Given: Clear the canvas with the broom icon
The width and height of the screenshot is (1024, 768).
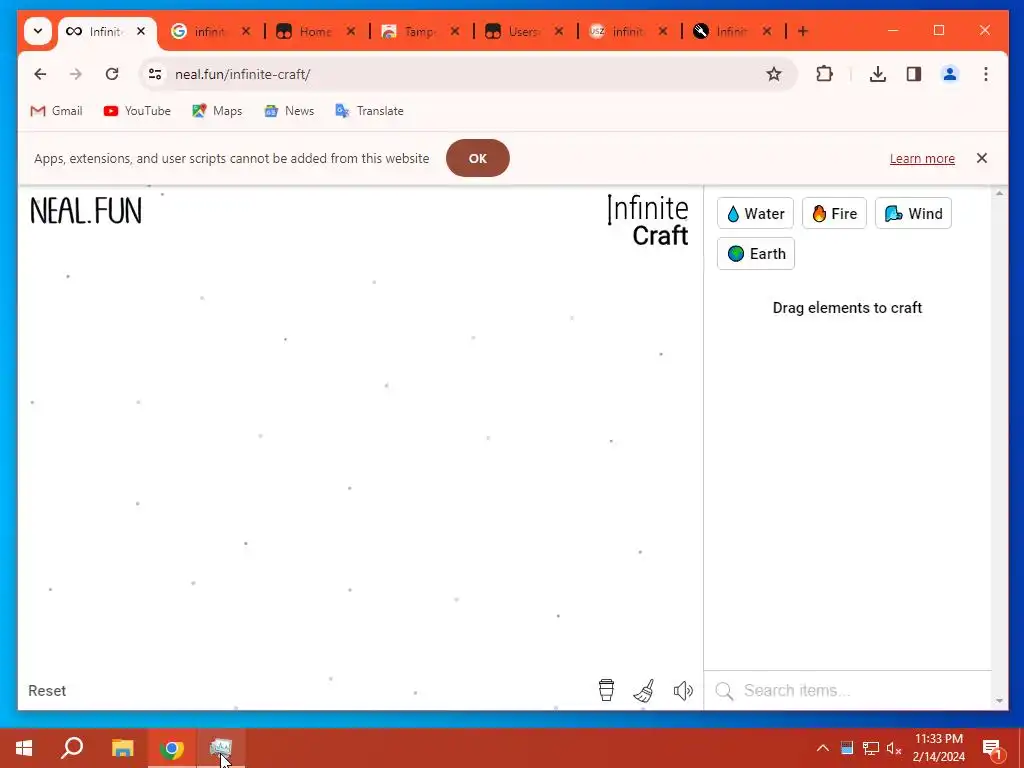Looking at the screenshot, I should point(645,690).
